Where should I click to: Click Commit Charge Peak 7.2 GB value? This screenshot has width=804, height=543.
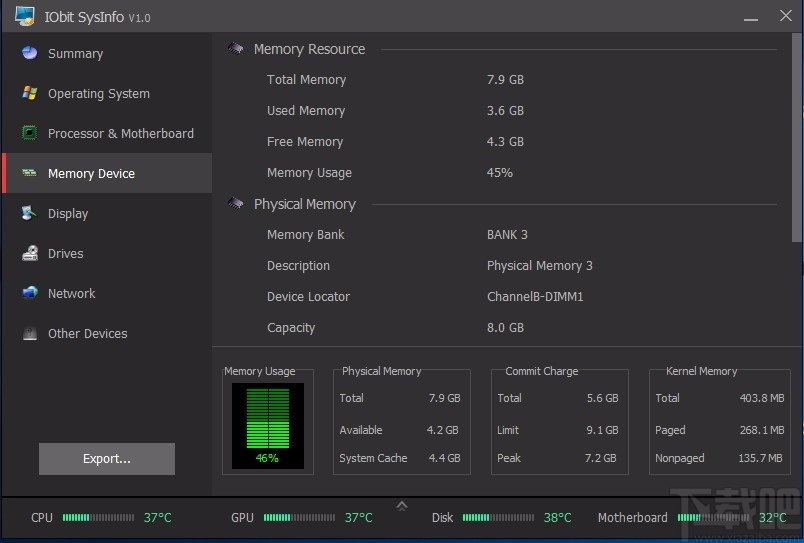tap(600, 458)
